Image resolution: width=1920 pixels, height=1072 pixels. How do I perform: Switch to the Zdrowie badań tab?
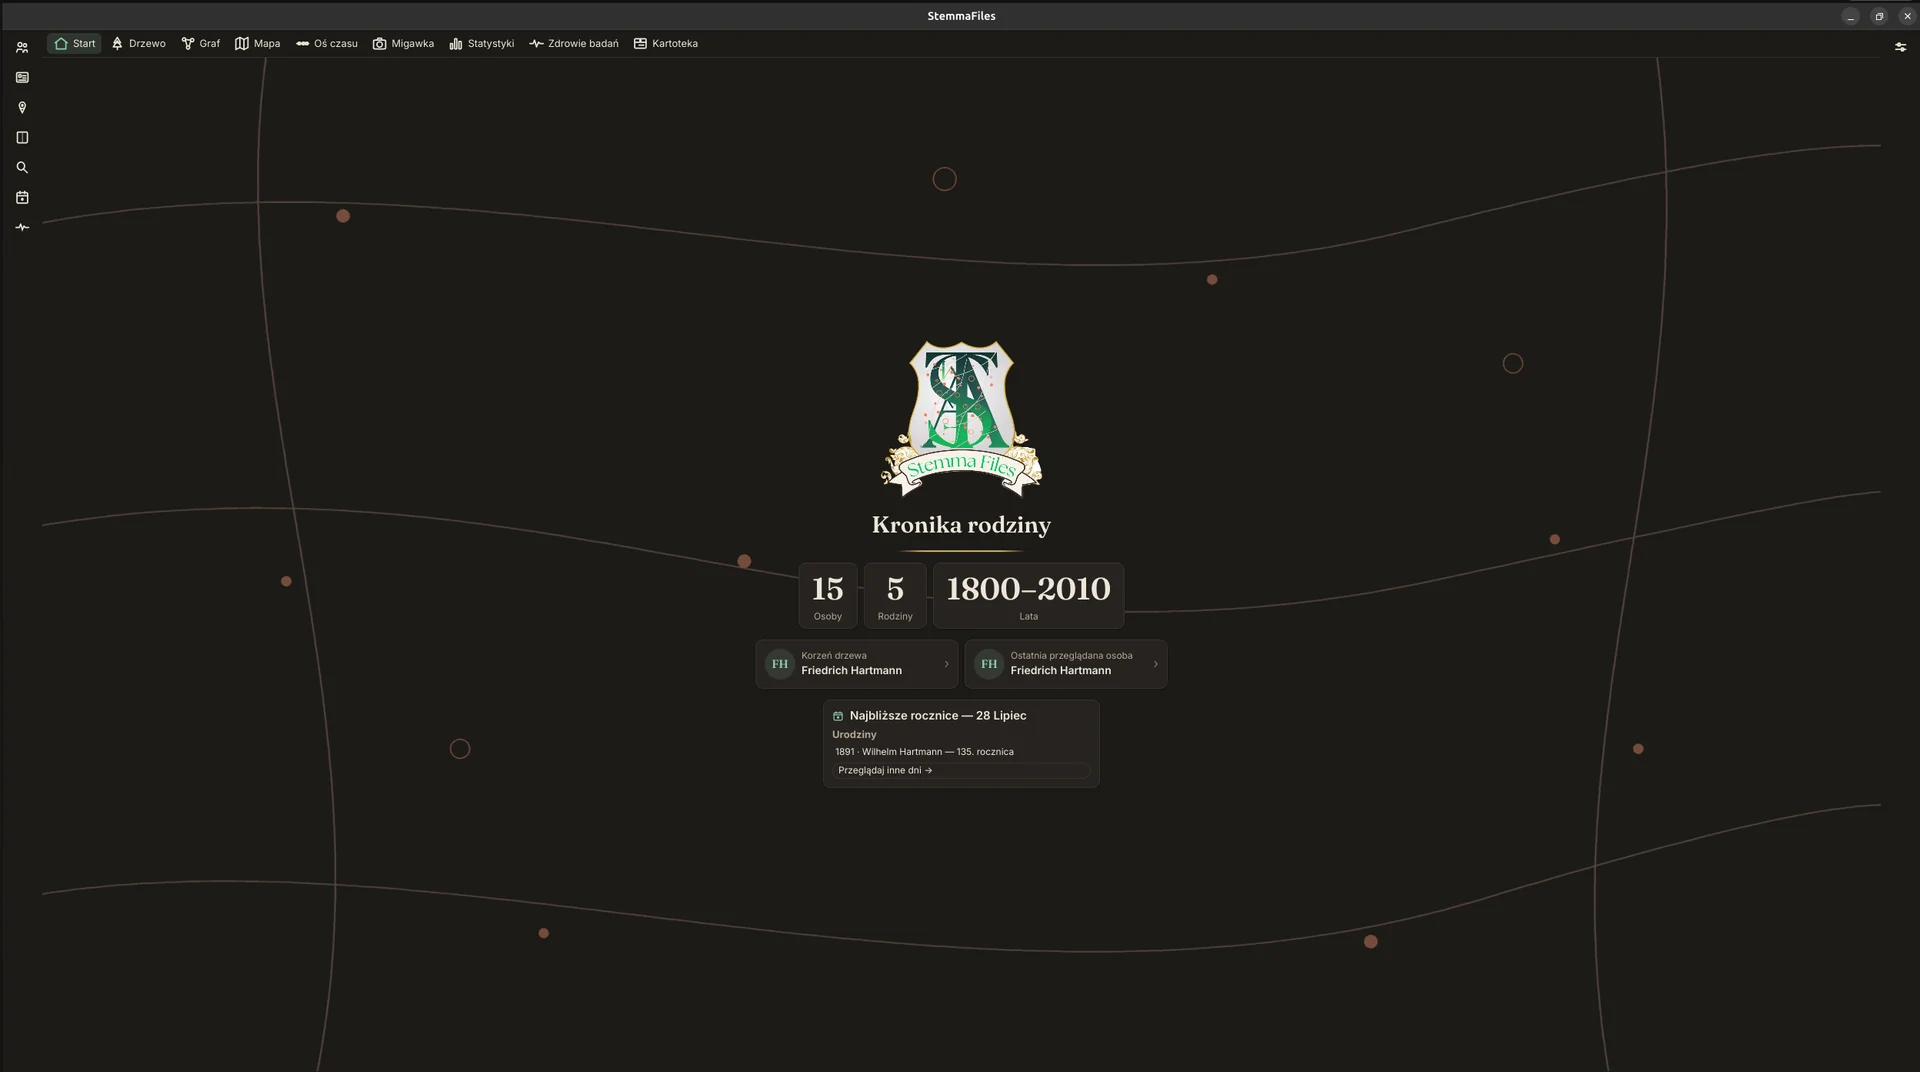click(x=574, y=44)
